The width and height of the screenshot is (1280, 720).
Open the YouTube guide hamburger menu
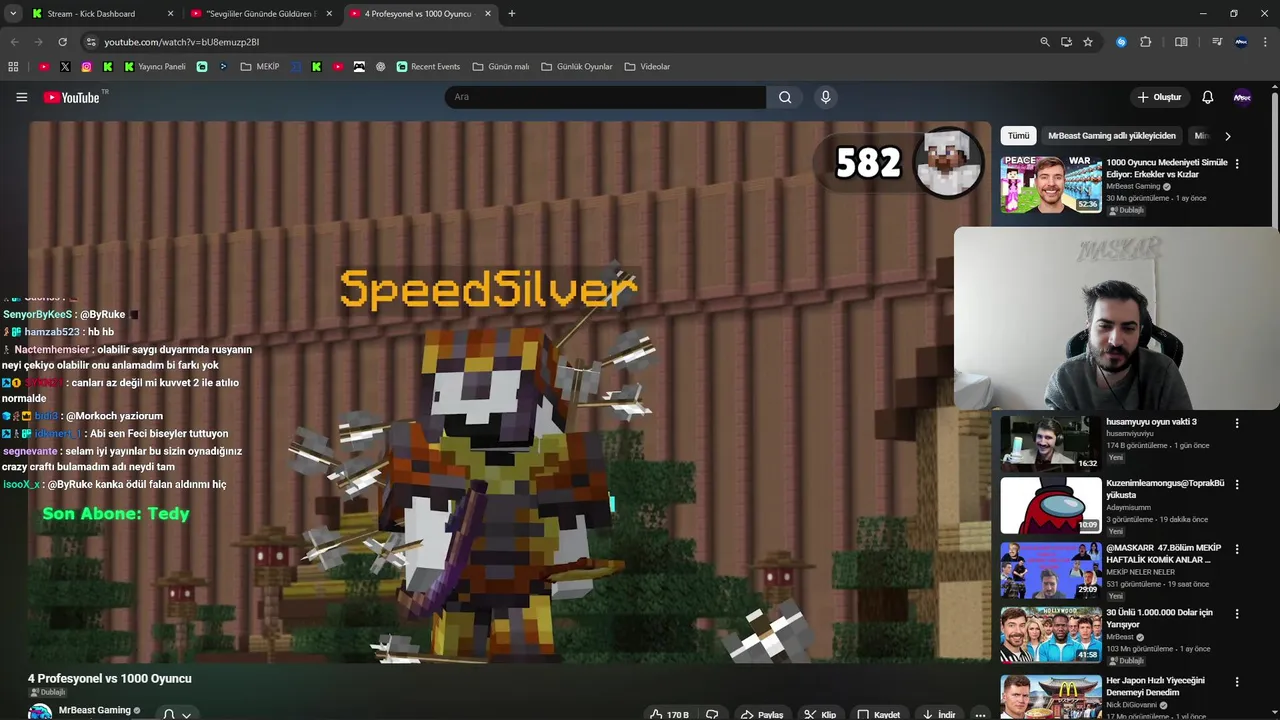click(x=21, y=97)
